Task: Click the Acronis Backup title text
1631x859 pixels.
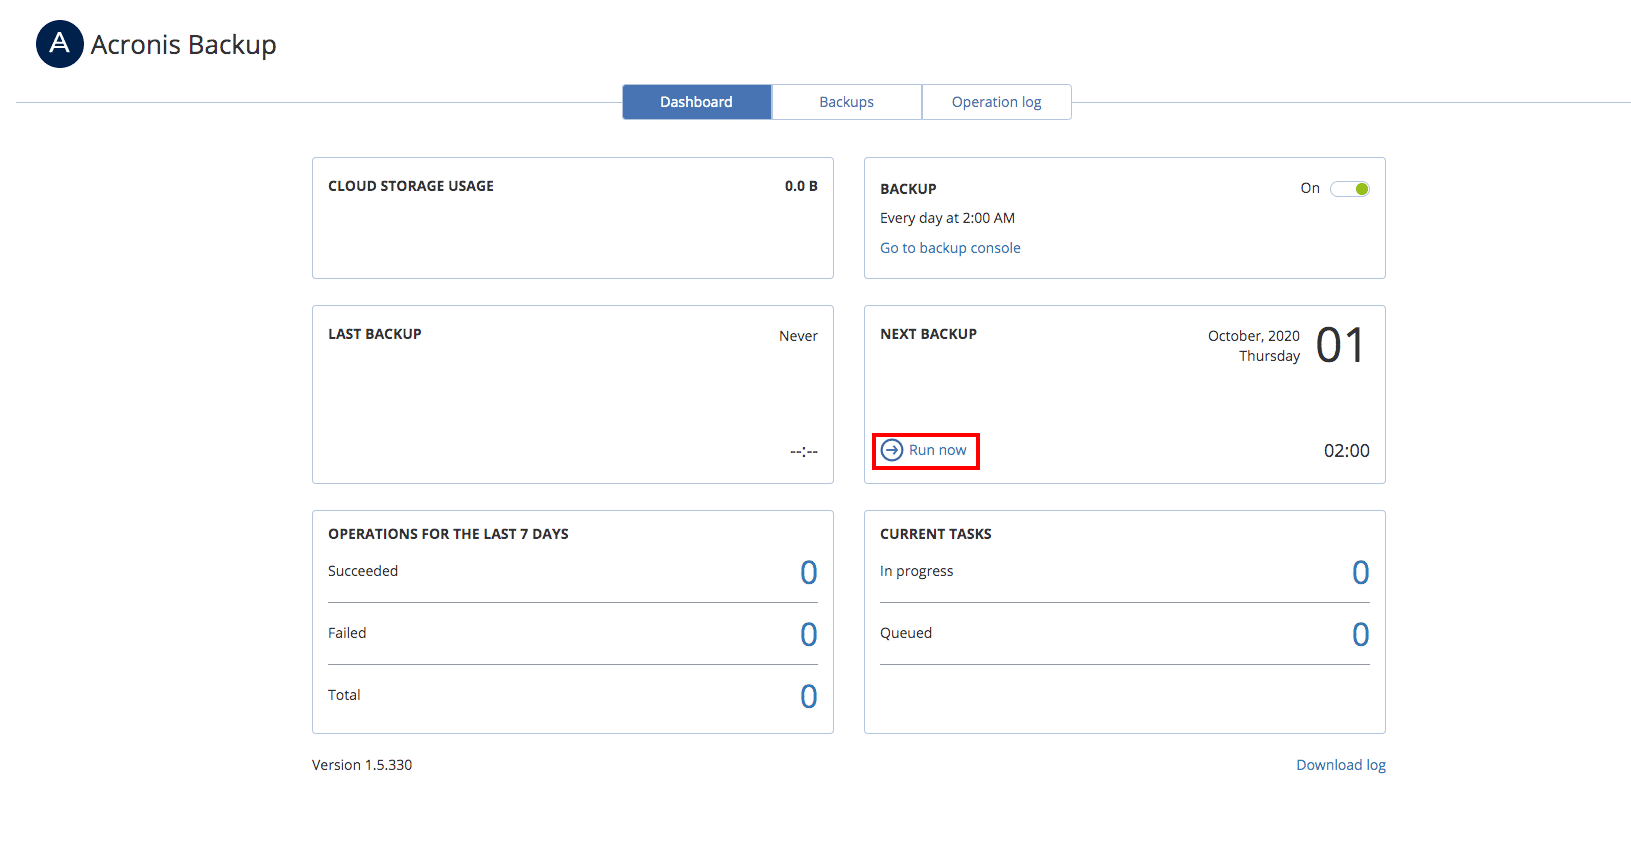Action: pyautogui.click(x=184, y=45)
